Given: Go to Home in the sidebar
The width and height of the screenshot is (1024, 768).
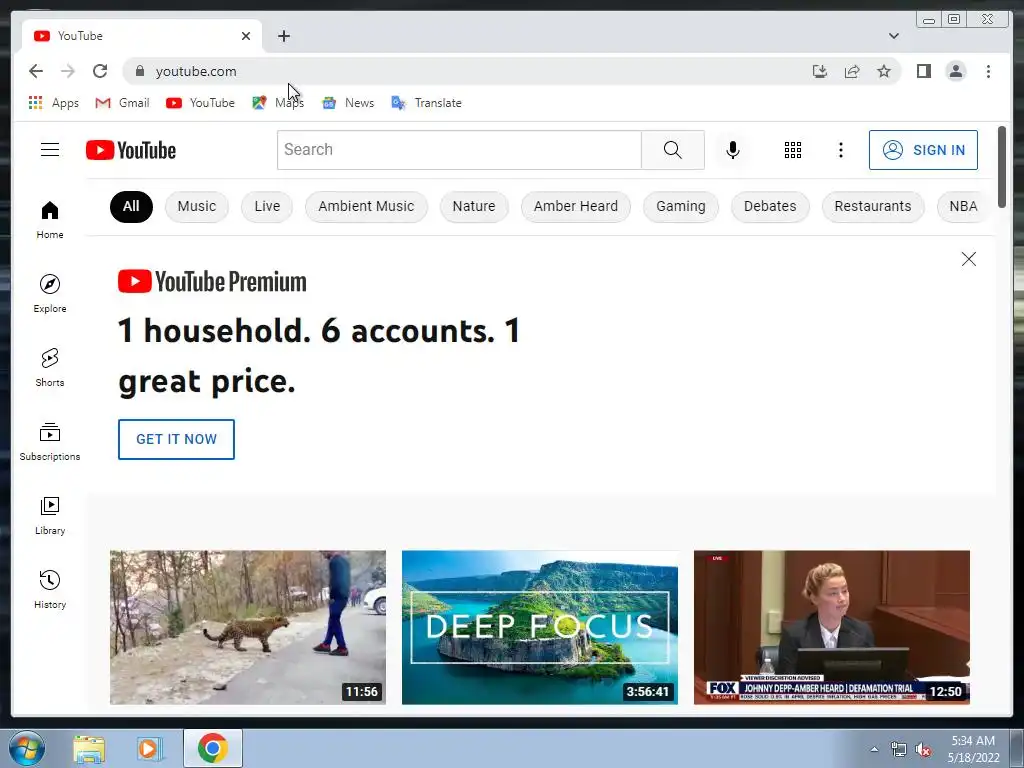Looking at the screenshot, I should [50, 220].
